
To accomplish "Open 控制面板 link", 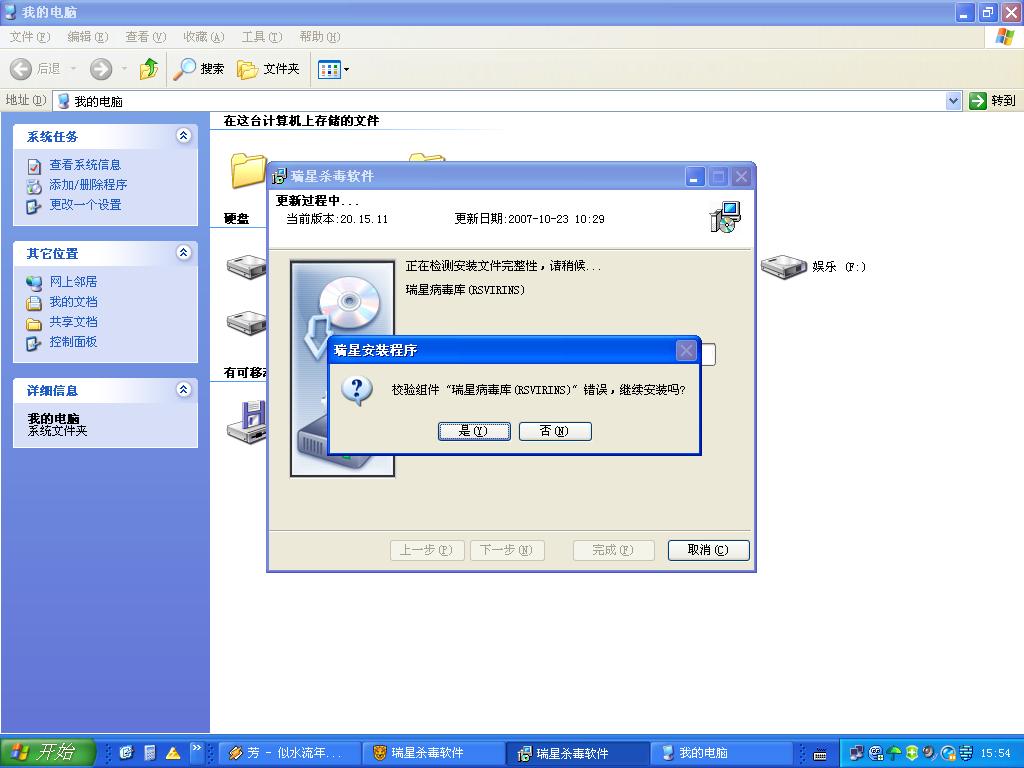I will (x=73, y=342).
